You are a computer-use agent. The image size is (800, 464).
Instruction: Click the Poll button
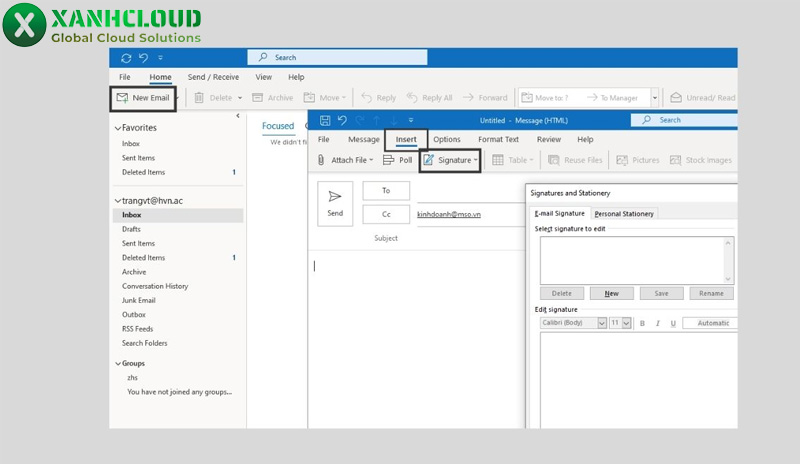coord(397,160)
